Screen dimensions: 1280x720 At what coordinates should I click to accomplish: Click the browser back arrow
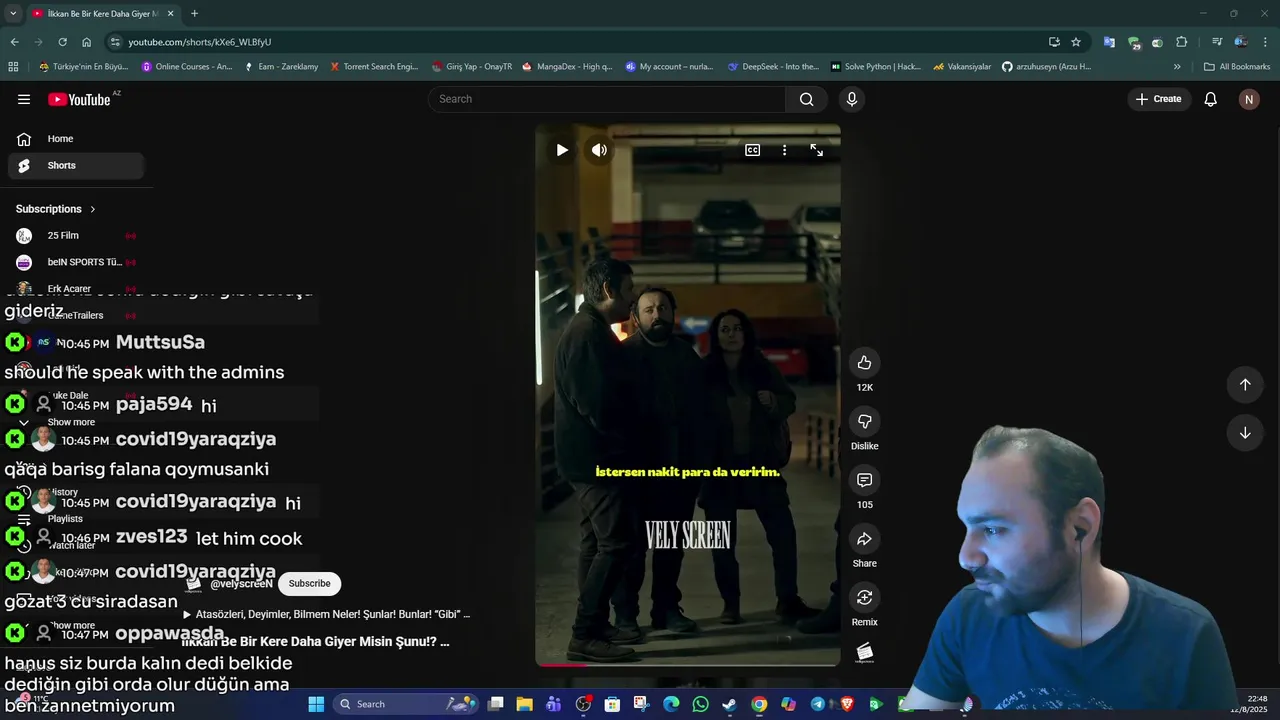coord(14,42)
